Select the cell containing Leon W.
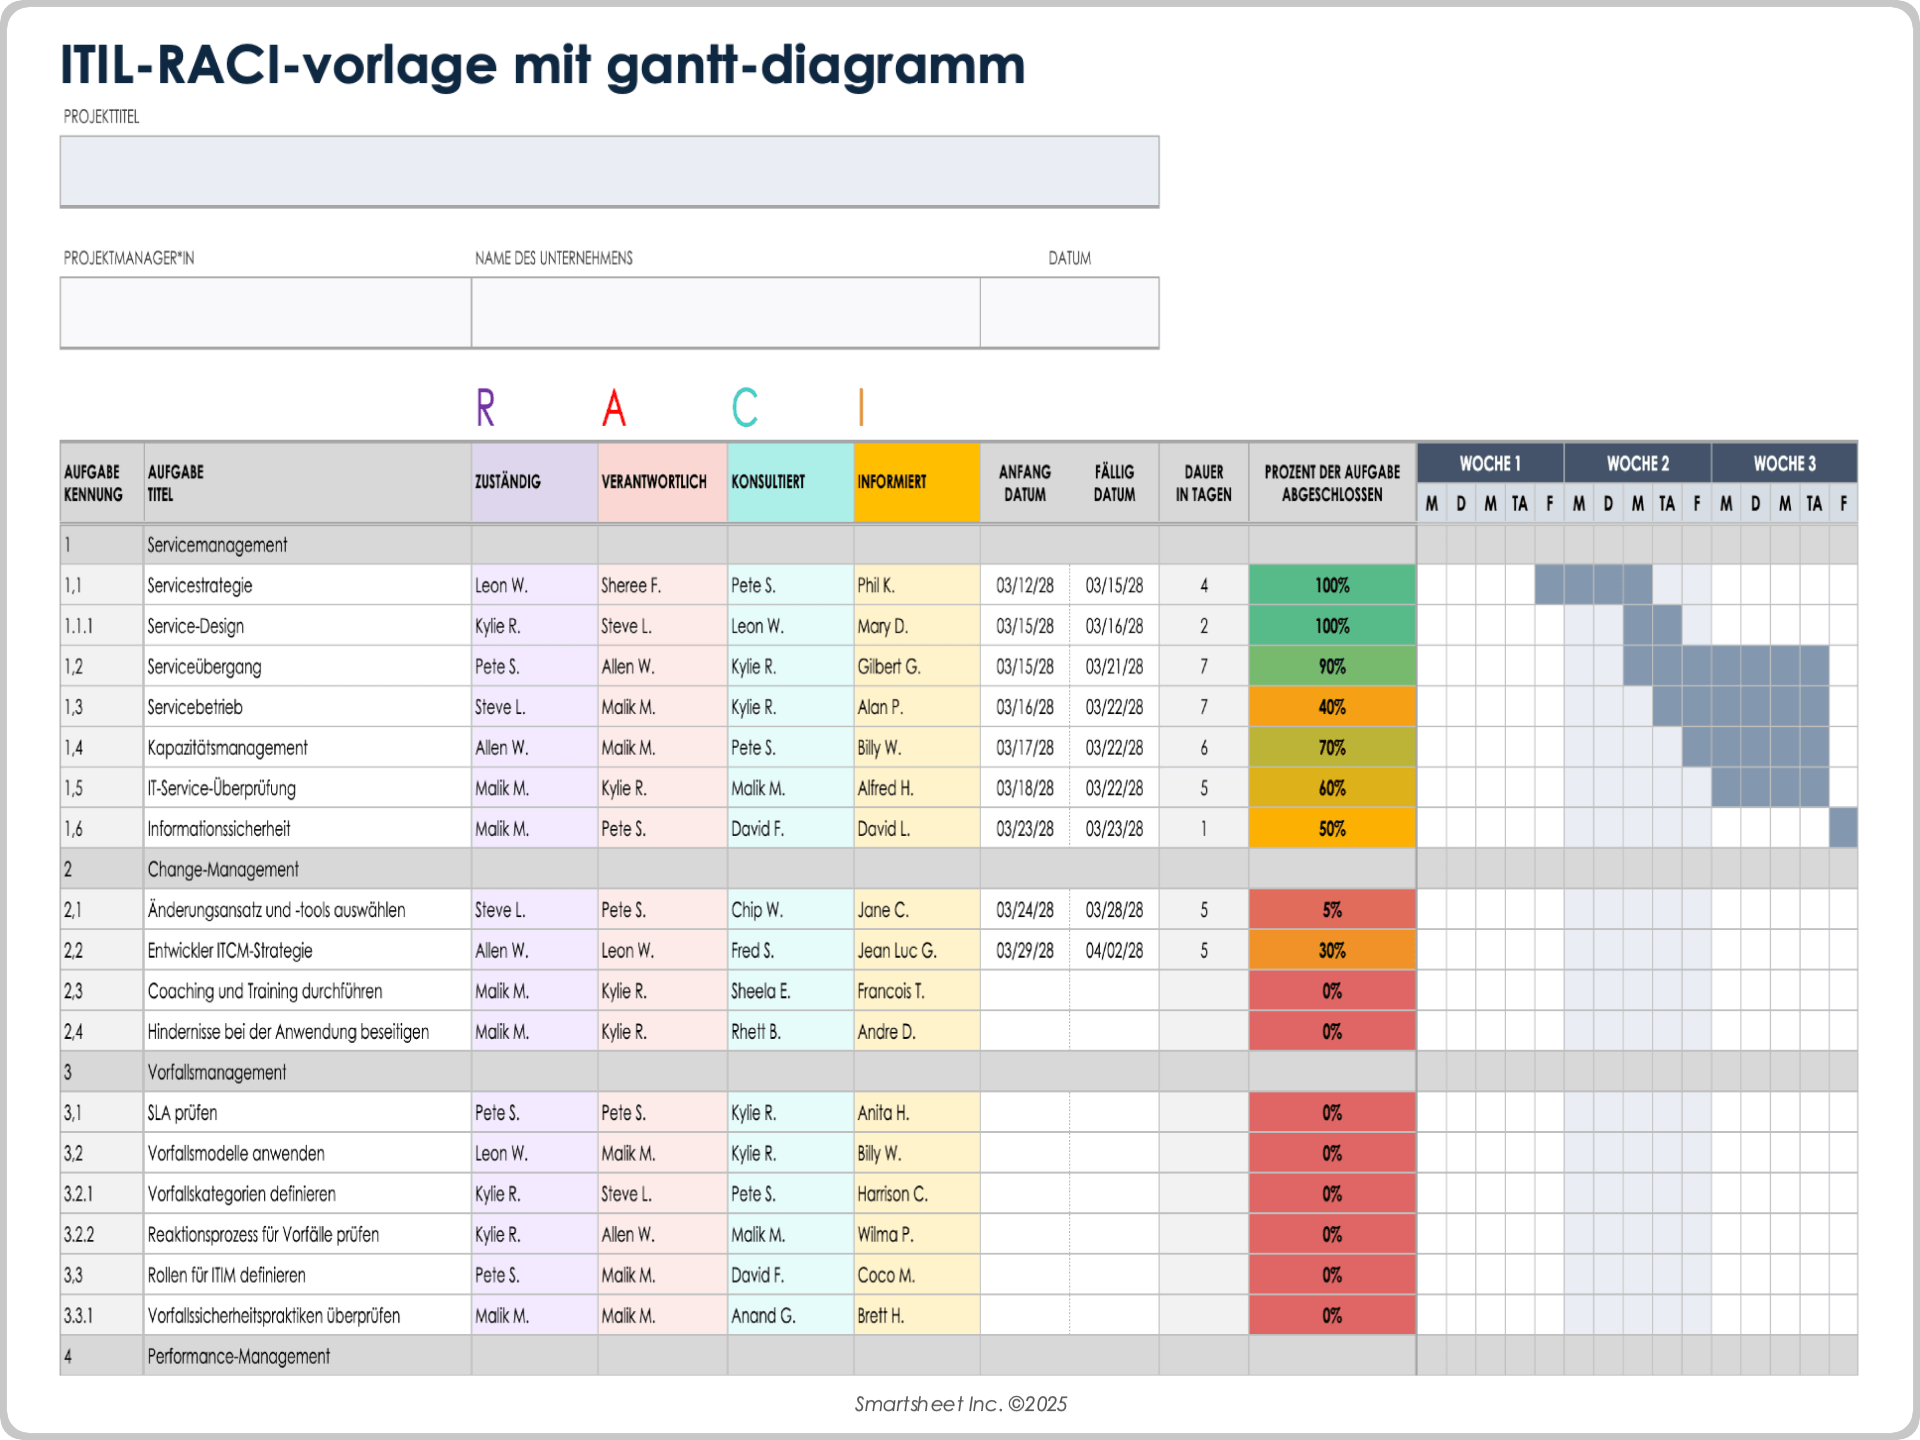1920x1440 pixels. pyautogui.click(x=502, y=585)
